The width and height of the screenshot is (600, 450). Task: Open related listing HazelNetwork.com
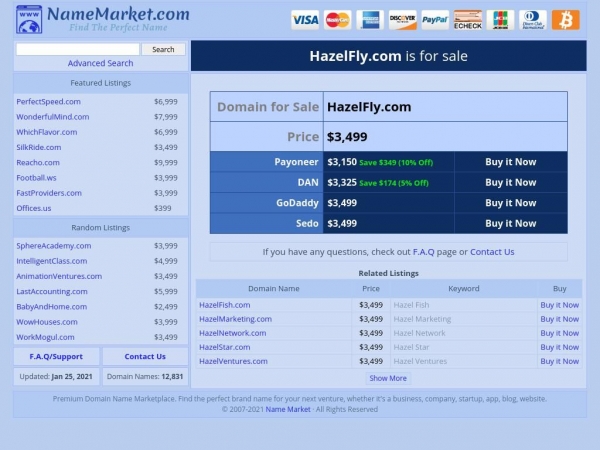pos(233,333)
